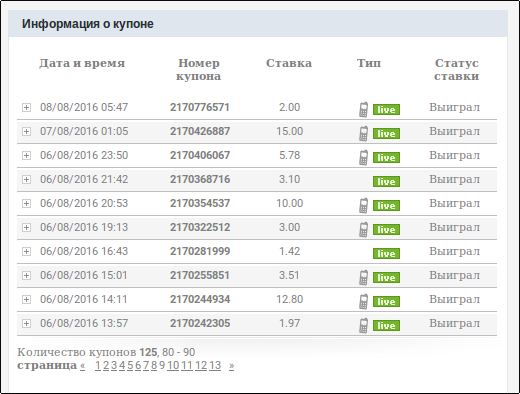Click coupon number 2170244934
Image resolution: width=520 pixels, height=394 pixels.
pyautogui.click(x=200, y=299)
